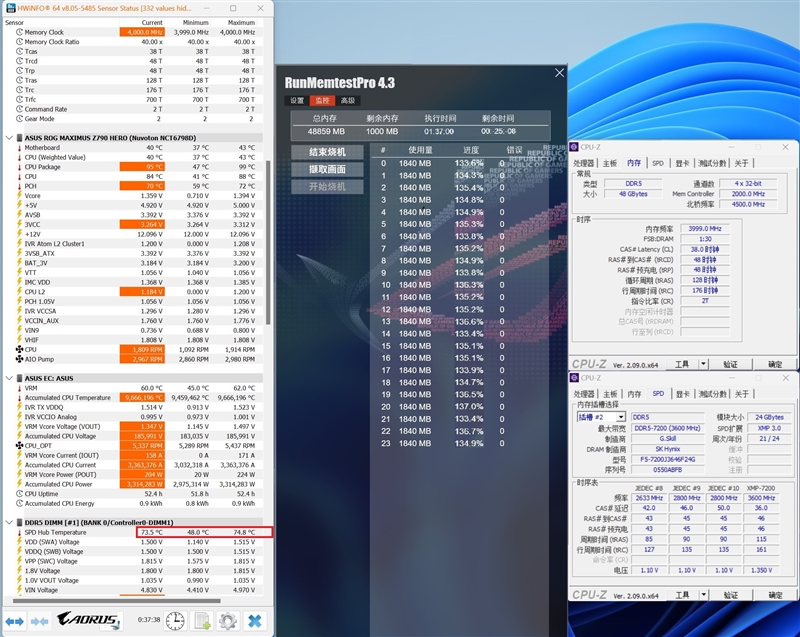Click the collapse-columns inward arrows icon in HWiNFO

(39, 621)
